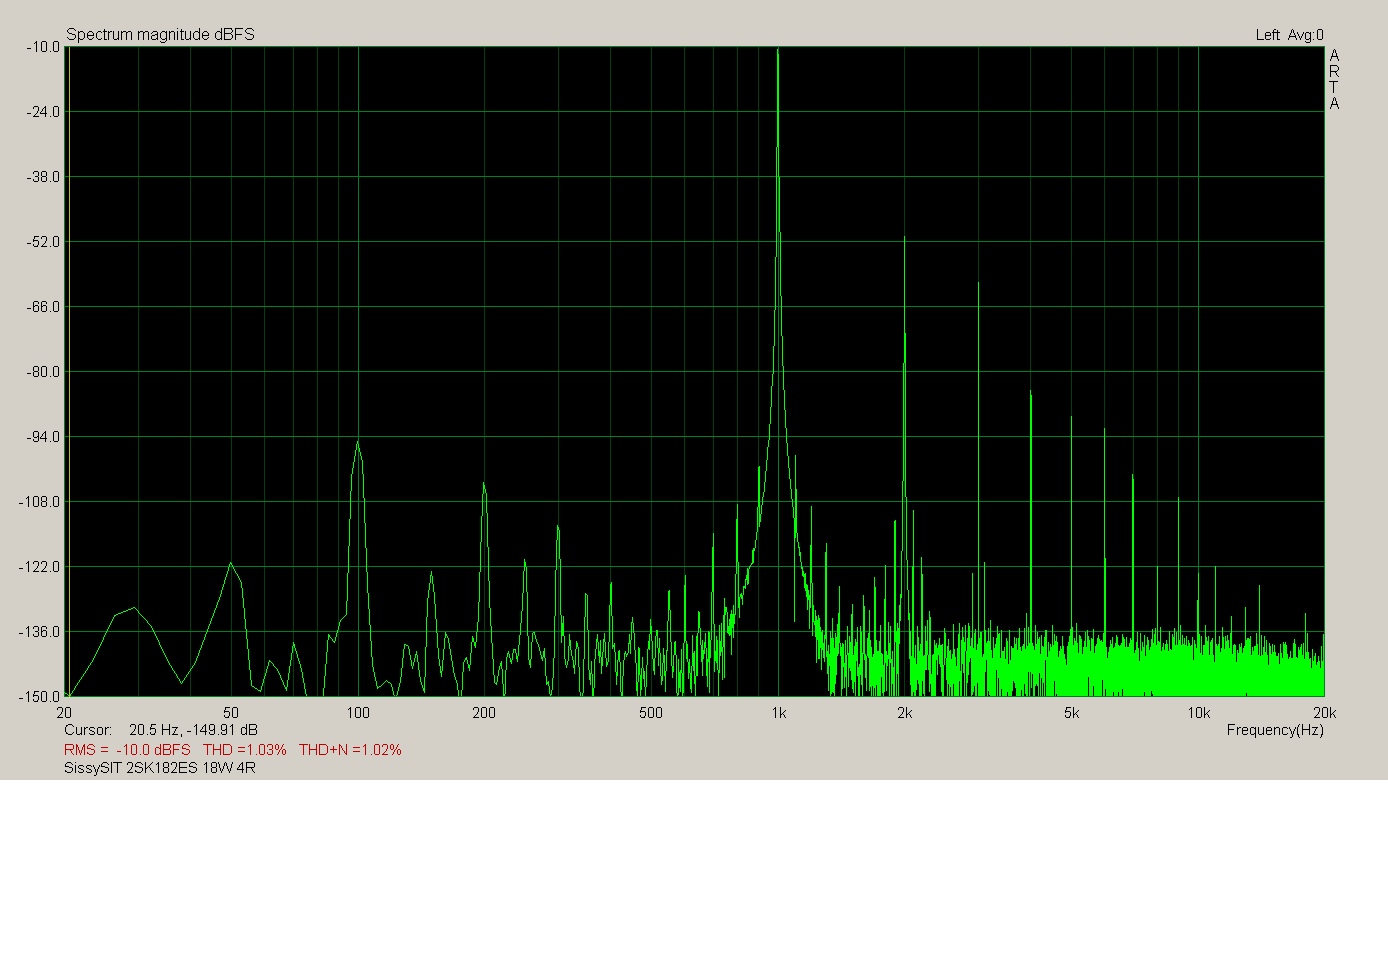This screenshot has height=960, width=1388.
Task: Click the 50 Hz x-axis label
Action: (231, 713)
